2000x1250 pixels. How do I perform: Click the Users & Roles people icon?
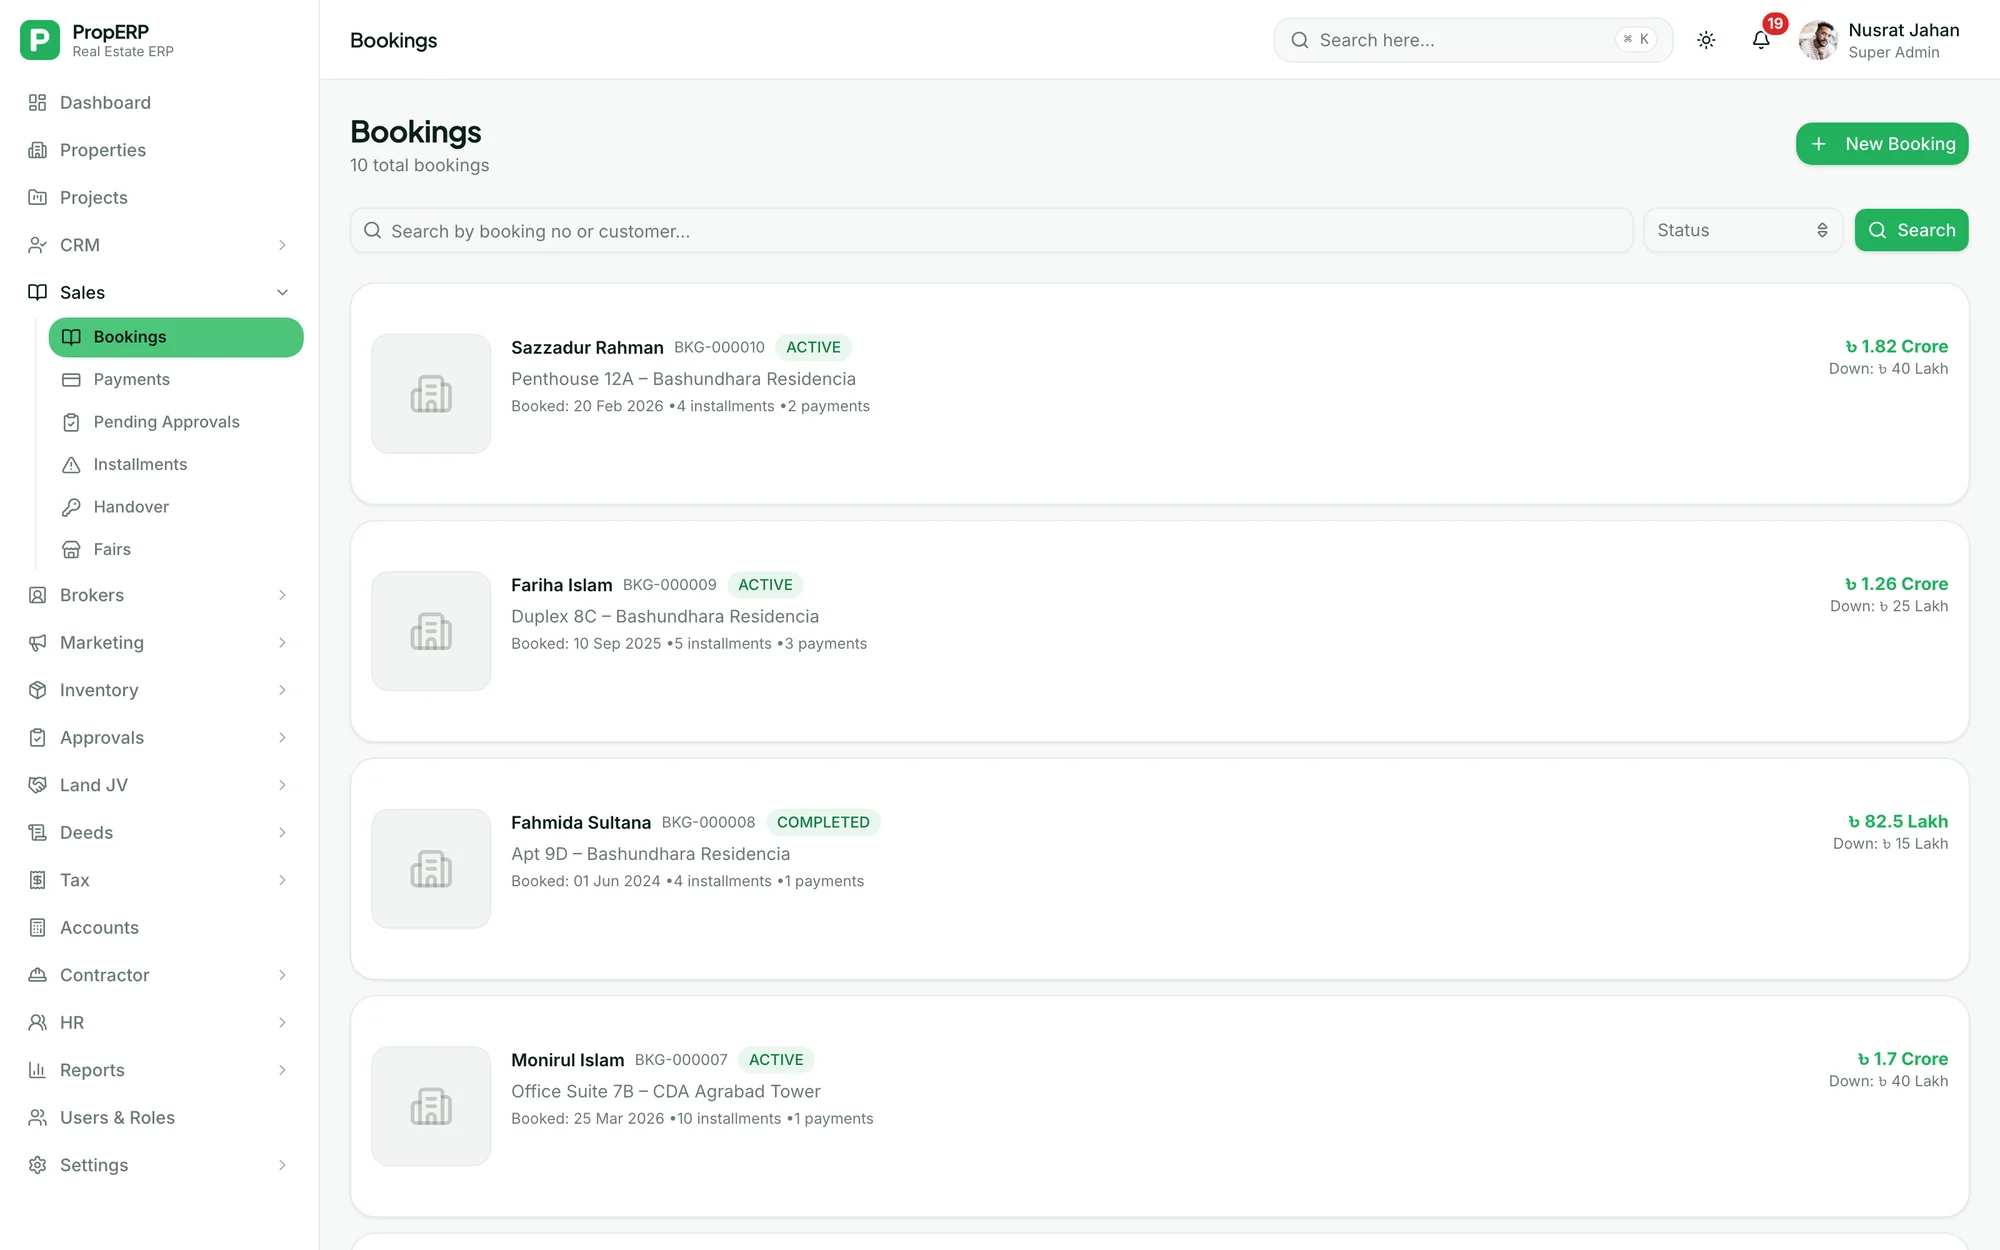[x=38, y=1118]
